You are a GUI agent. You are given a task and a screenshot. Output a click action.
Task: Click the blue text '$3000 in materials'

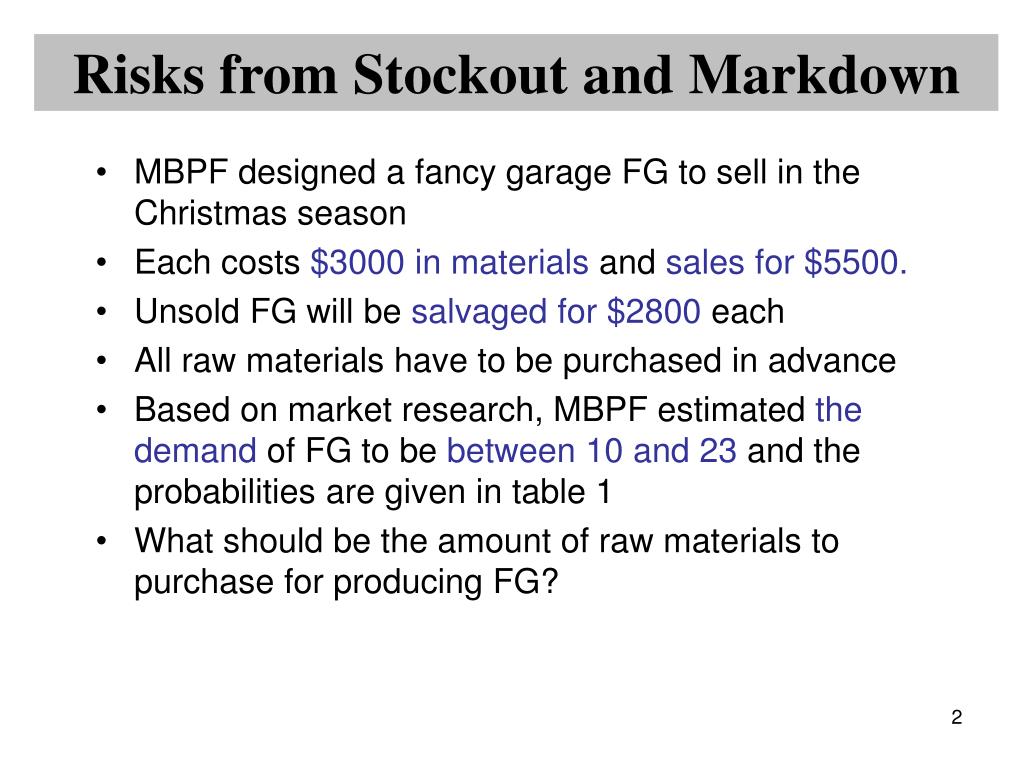tap(449, 263)
